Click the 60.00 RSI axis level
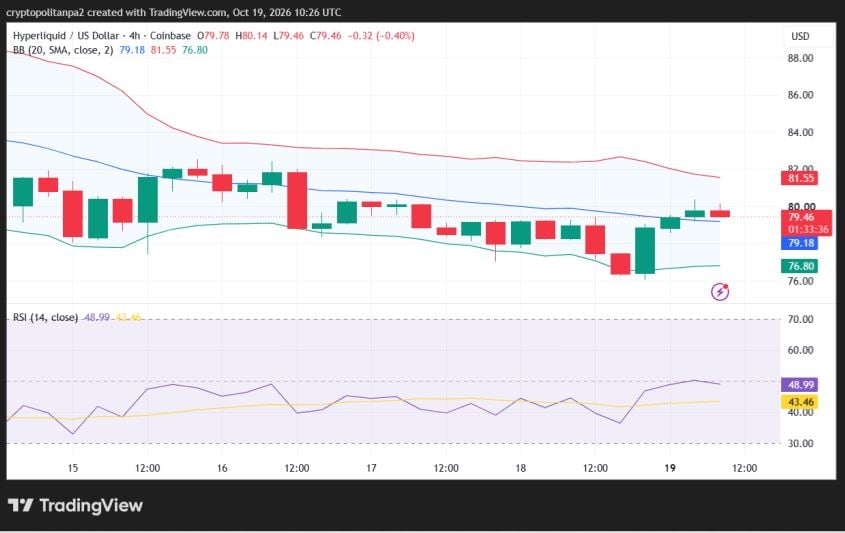The image size is (845, 533). [800, 350]
